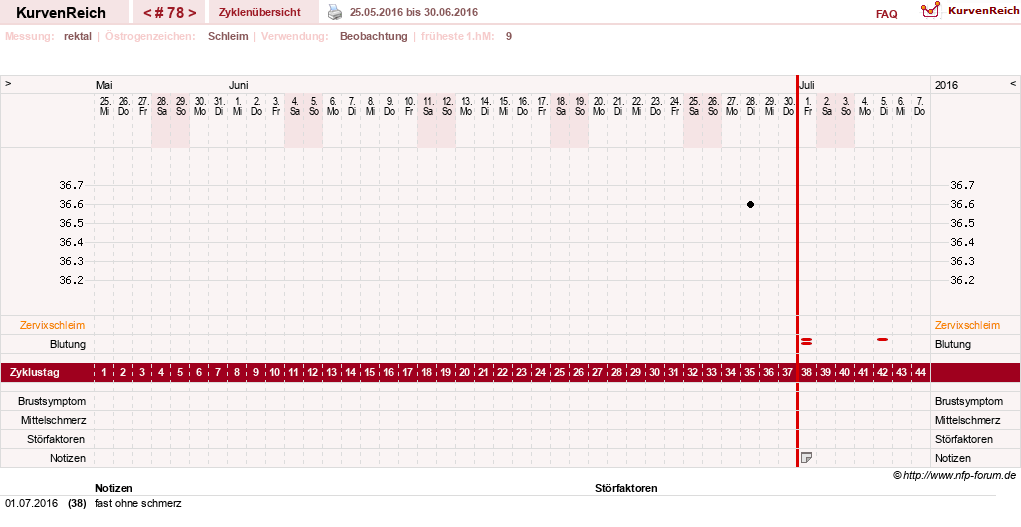
Task: Go to next cycle with right arrow
Action: 192,12
